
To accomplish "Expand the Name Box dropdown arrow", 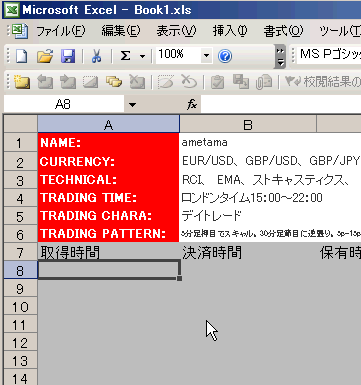I will tap(132, 105).
